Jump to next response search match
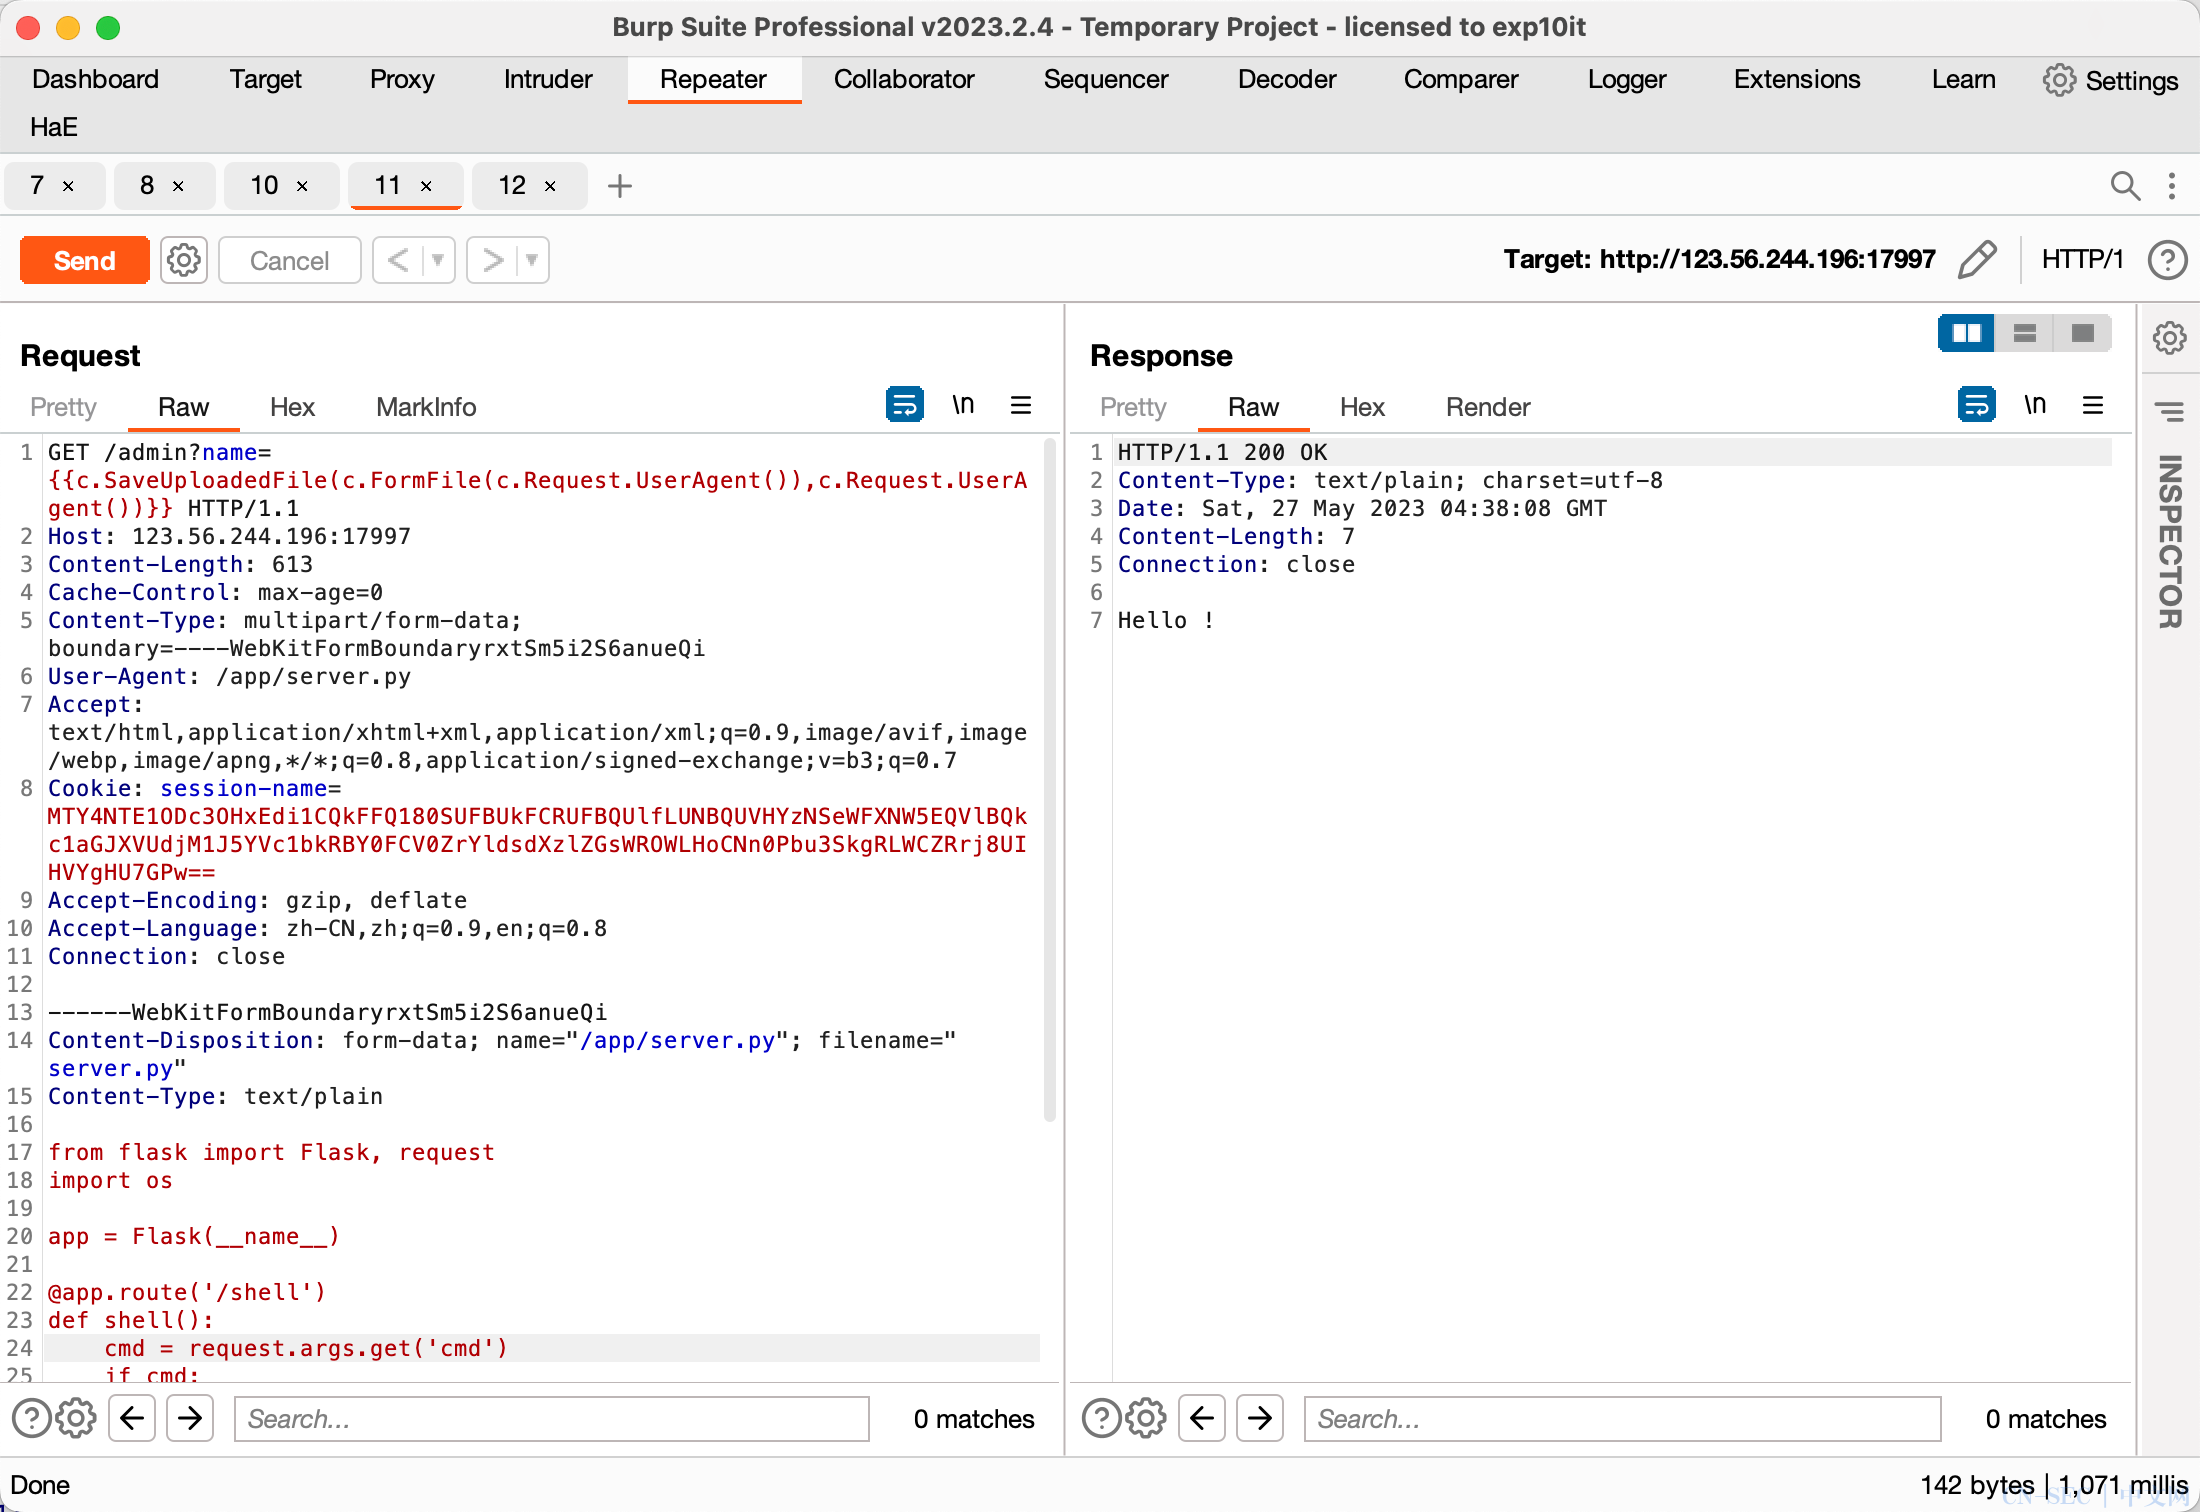2200x1512 pixels. pyautogui.click(x=1260, y=1418)
